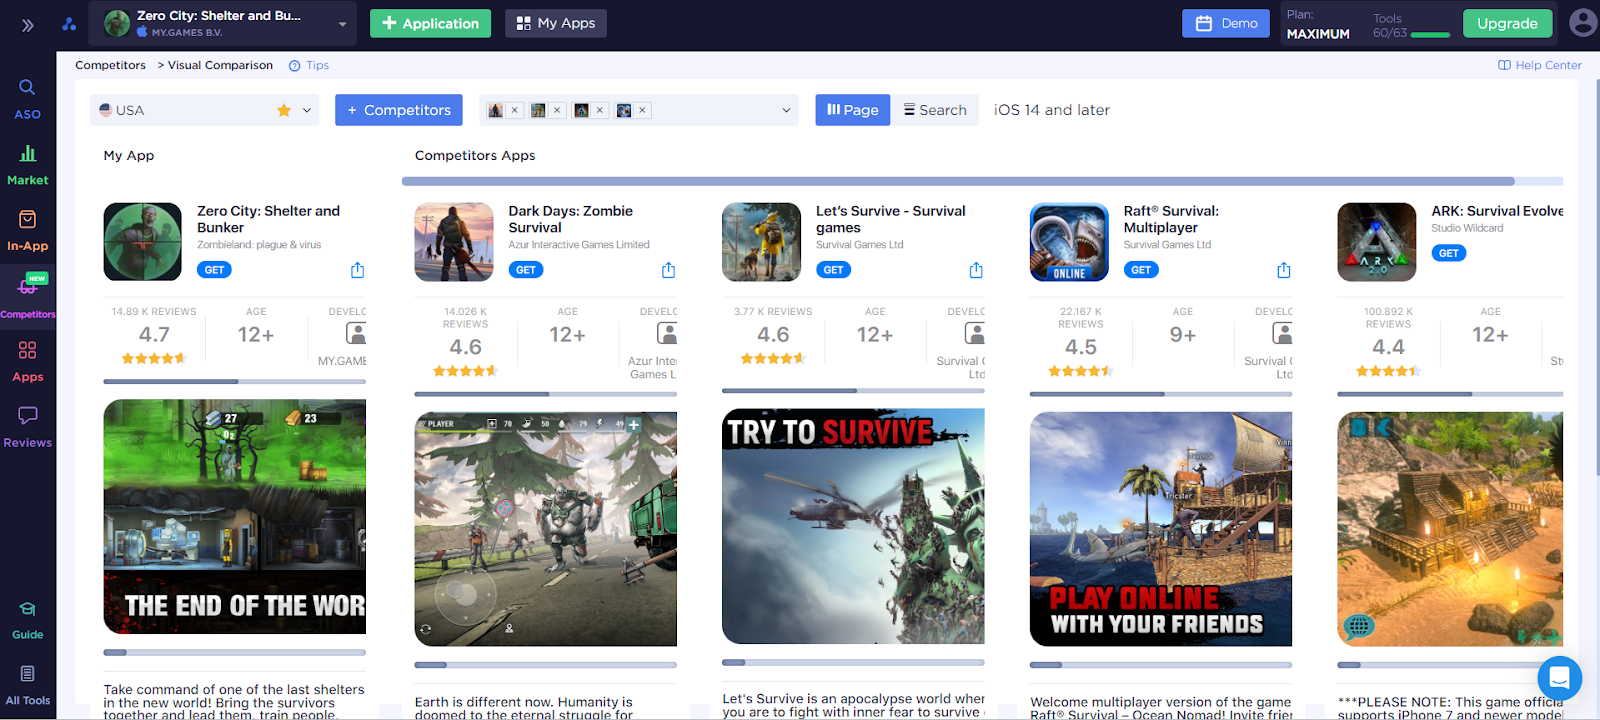
Task: Remove the third competitor chip
Action: 600,110
